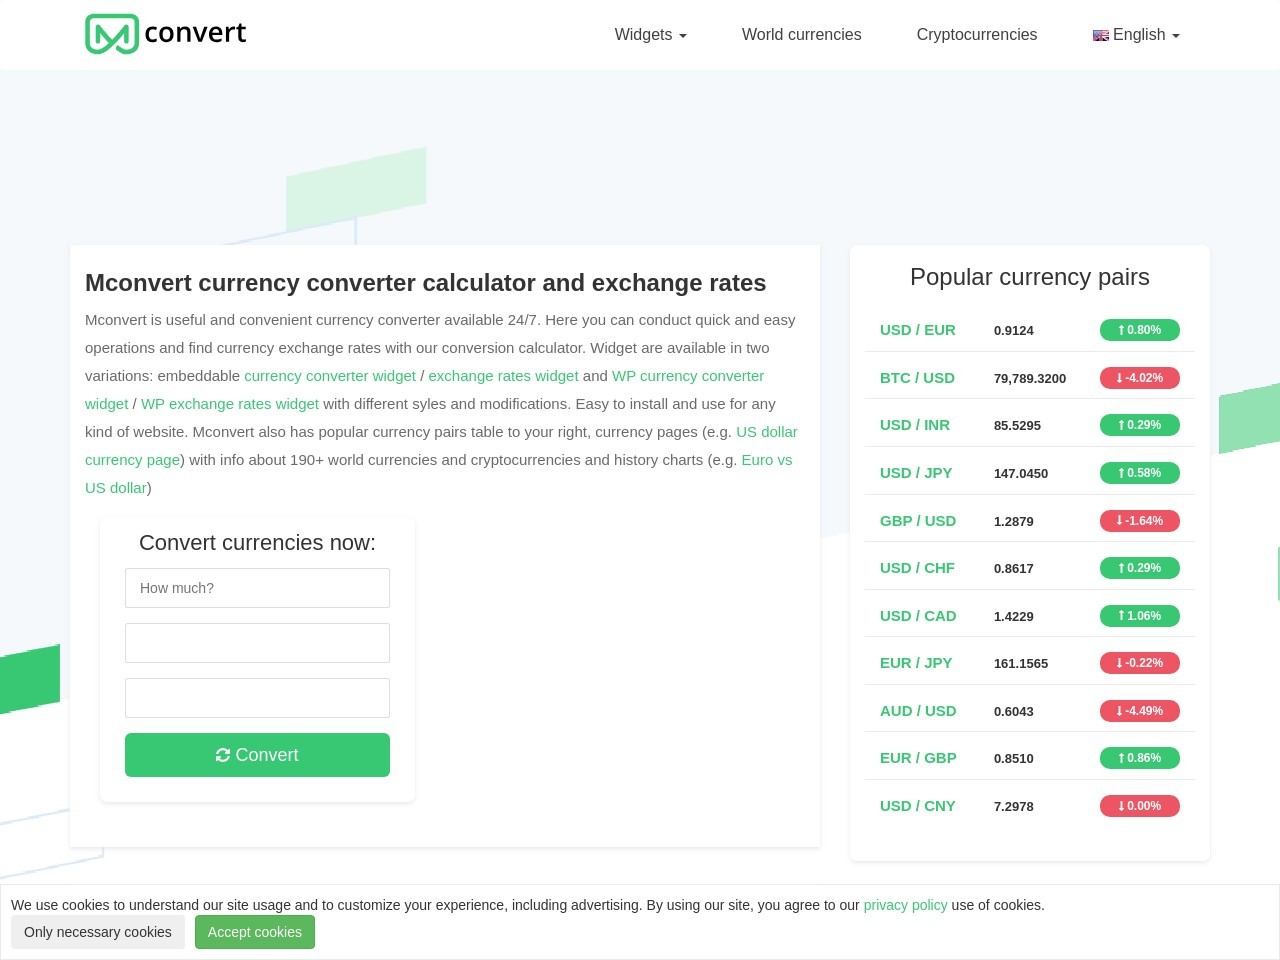
Task: Click the 1.06% change badge for USD/CAD
Action: point(1140,616)
